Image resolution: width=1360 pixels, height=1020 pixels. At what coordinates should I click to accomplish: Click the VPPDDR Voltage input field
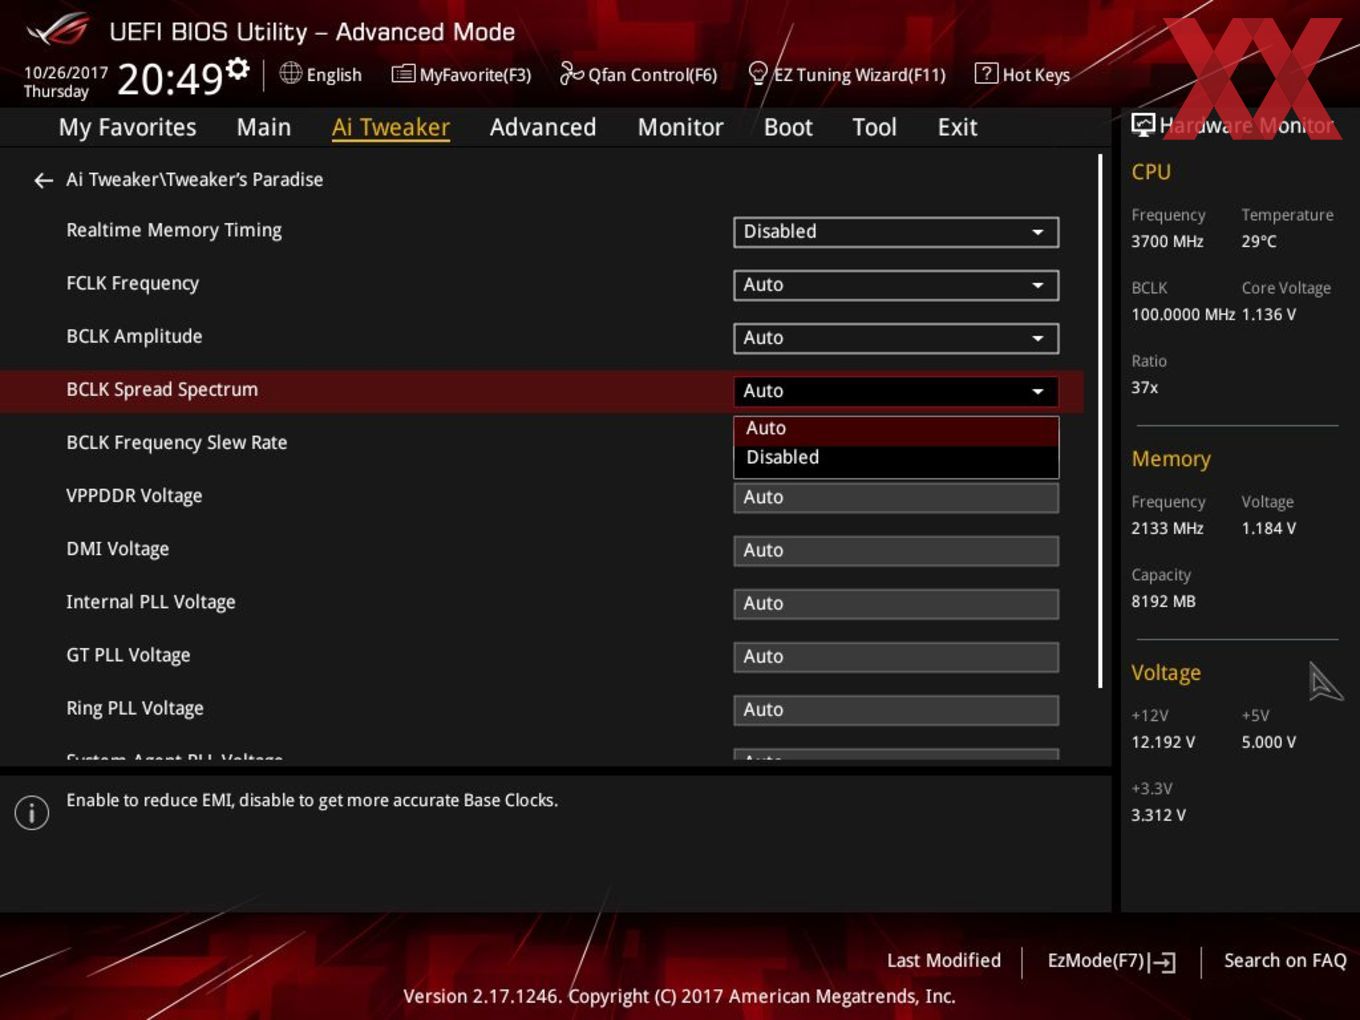click(x=895, y=497)
